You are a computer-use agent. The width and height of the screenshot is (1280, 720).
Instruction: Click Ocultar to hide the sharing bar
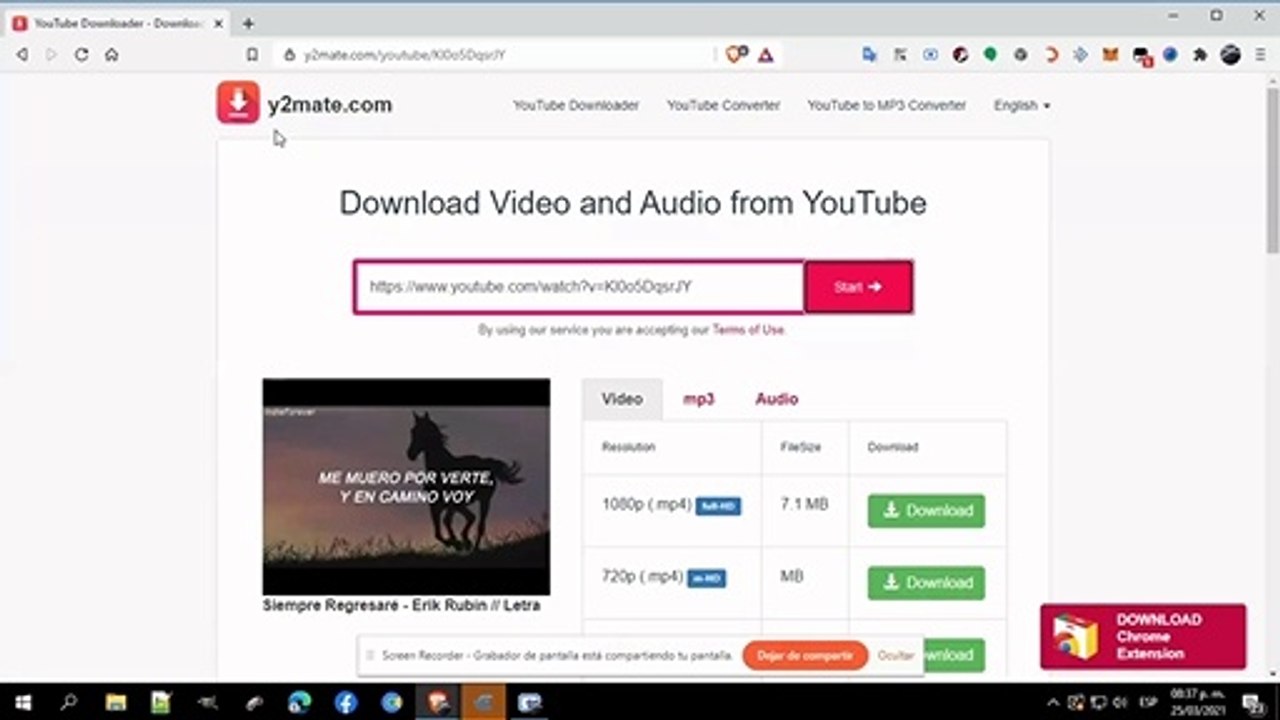pos(896,656)
